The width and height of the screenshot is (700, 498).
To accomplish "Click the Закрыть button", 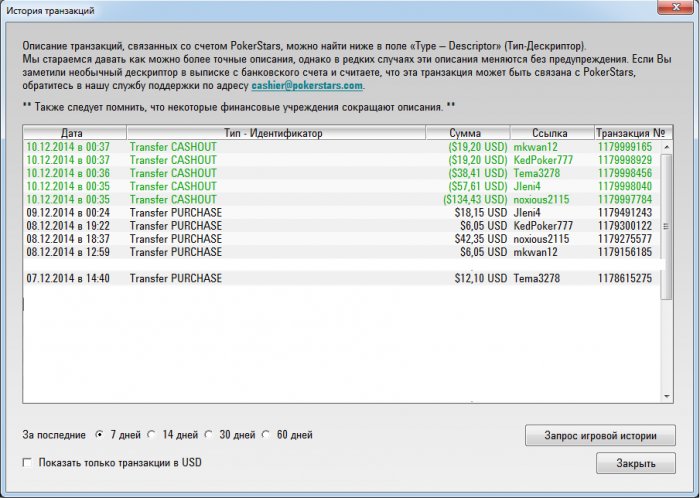I will (x=636, y=464).
